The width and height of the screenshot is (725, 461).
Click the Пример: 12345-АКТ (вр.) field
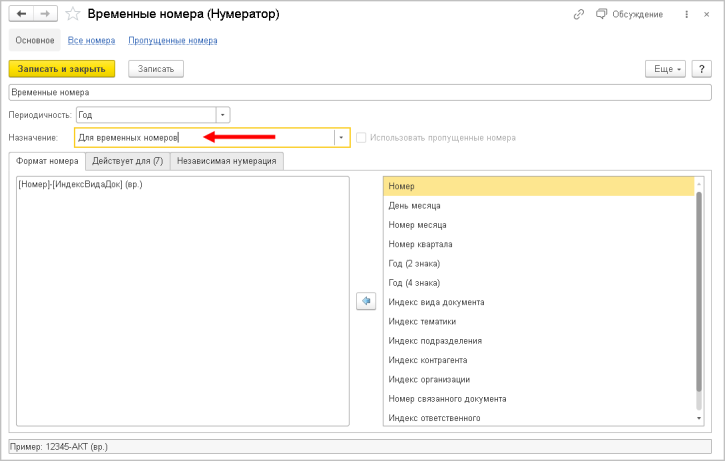360,447
